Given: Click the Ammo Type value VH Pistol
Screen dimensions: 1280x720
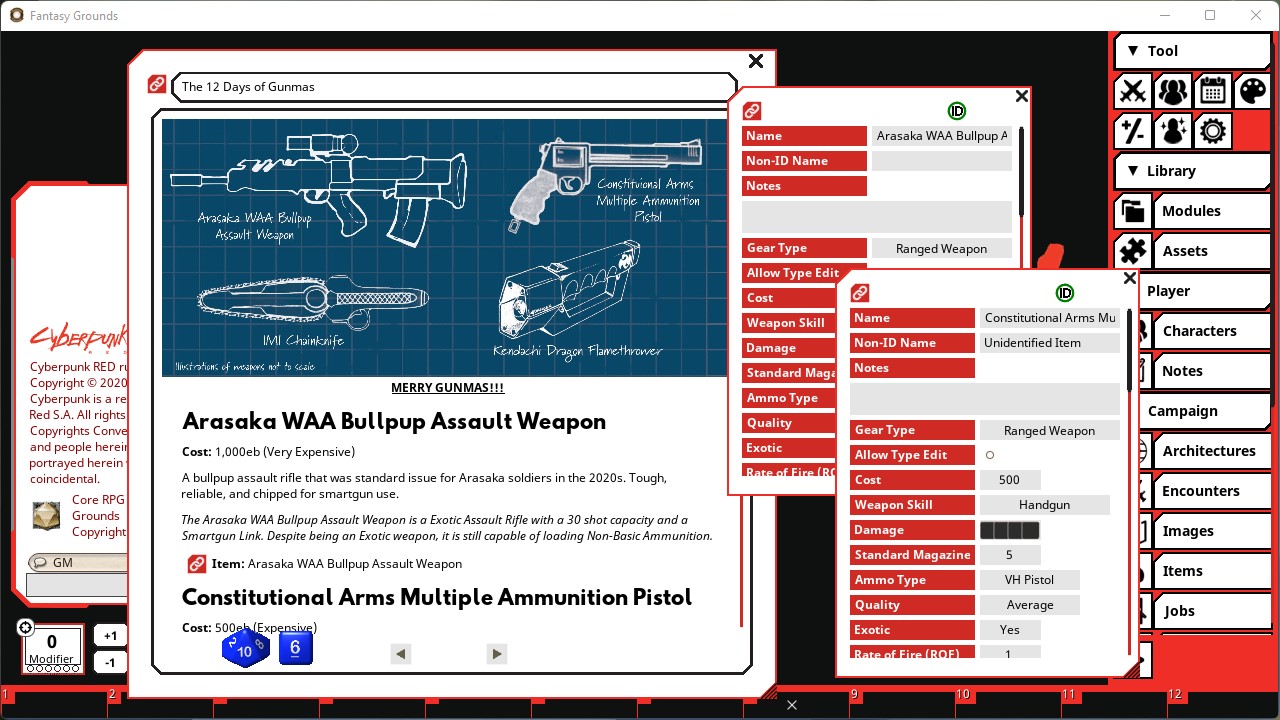Looking at the screenshot, I should (1030, 580).
